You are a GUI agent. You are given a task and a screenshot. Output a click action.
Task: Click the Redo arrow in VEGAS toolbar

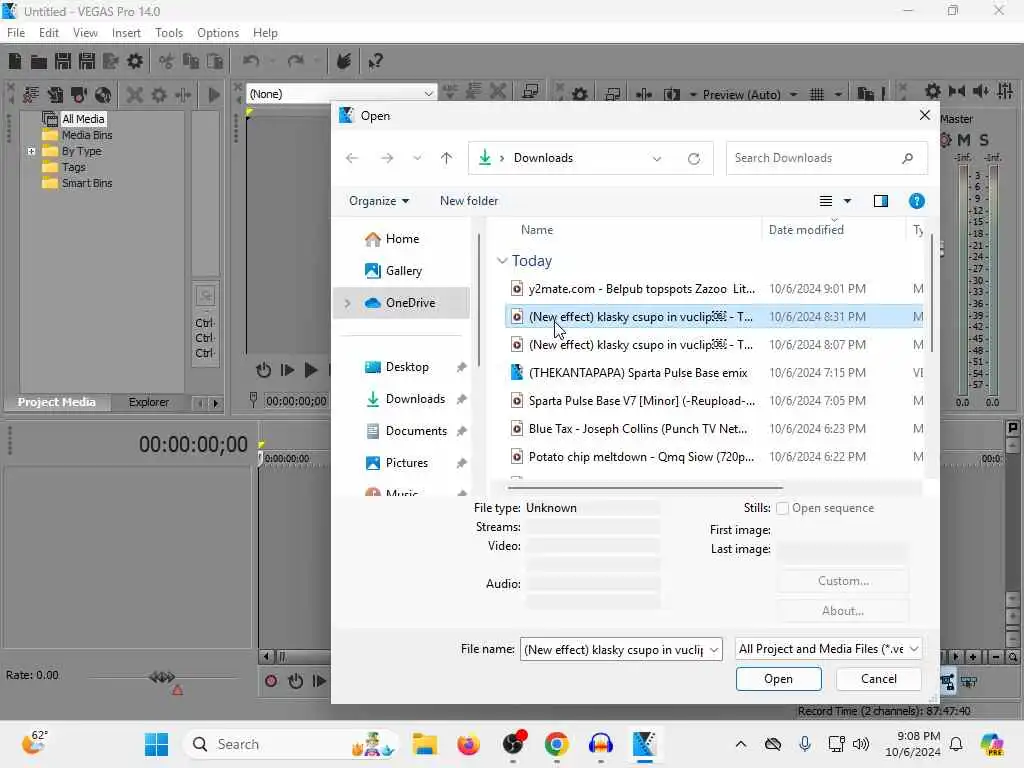pos(296,61)
